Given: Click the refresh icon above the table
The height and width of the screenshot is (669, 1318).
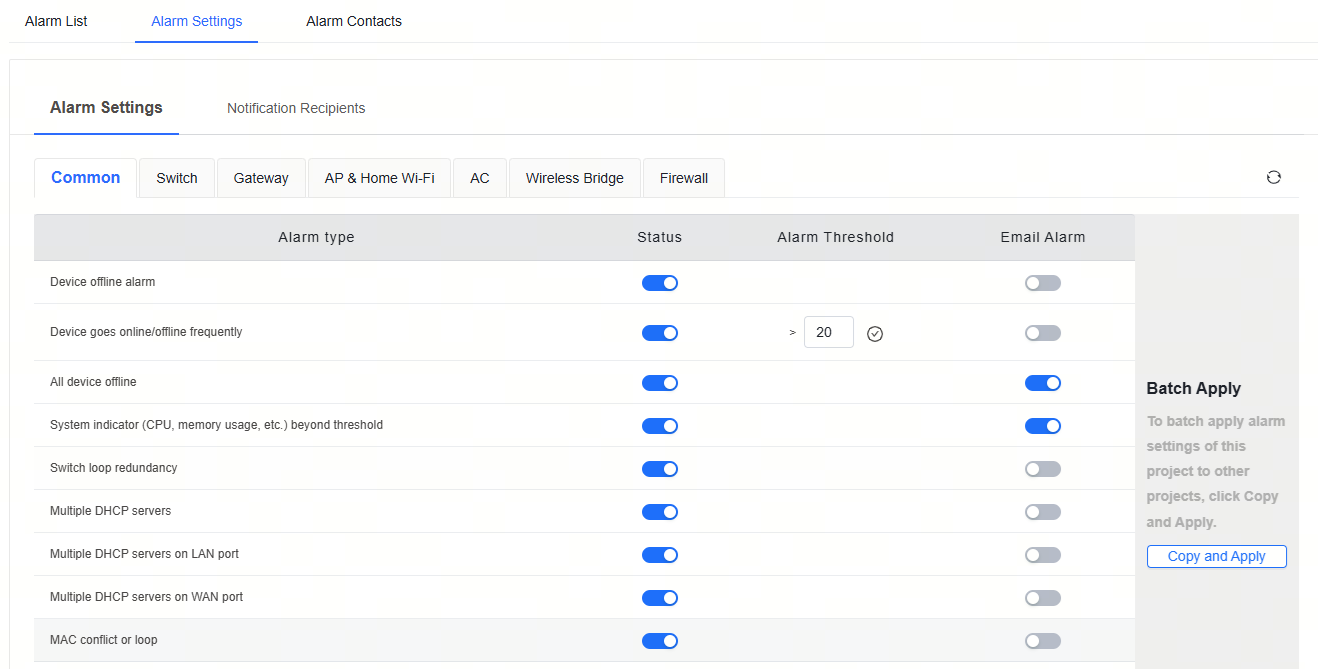Looking at the screenshot, I should [1273, 178].
